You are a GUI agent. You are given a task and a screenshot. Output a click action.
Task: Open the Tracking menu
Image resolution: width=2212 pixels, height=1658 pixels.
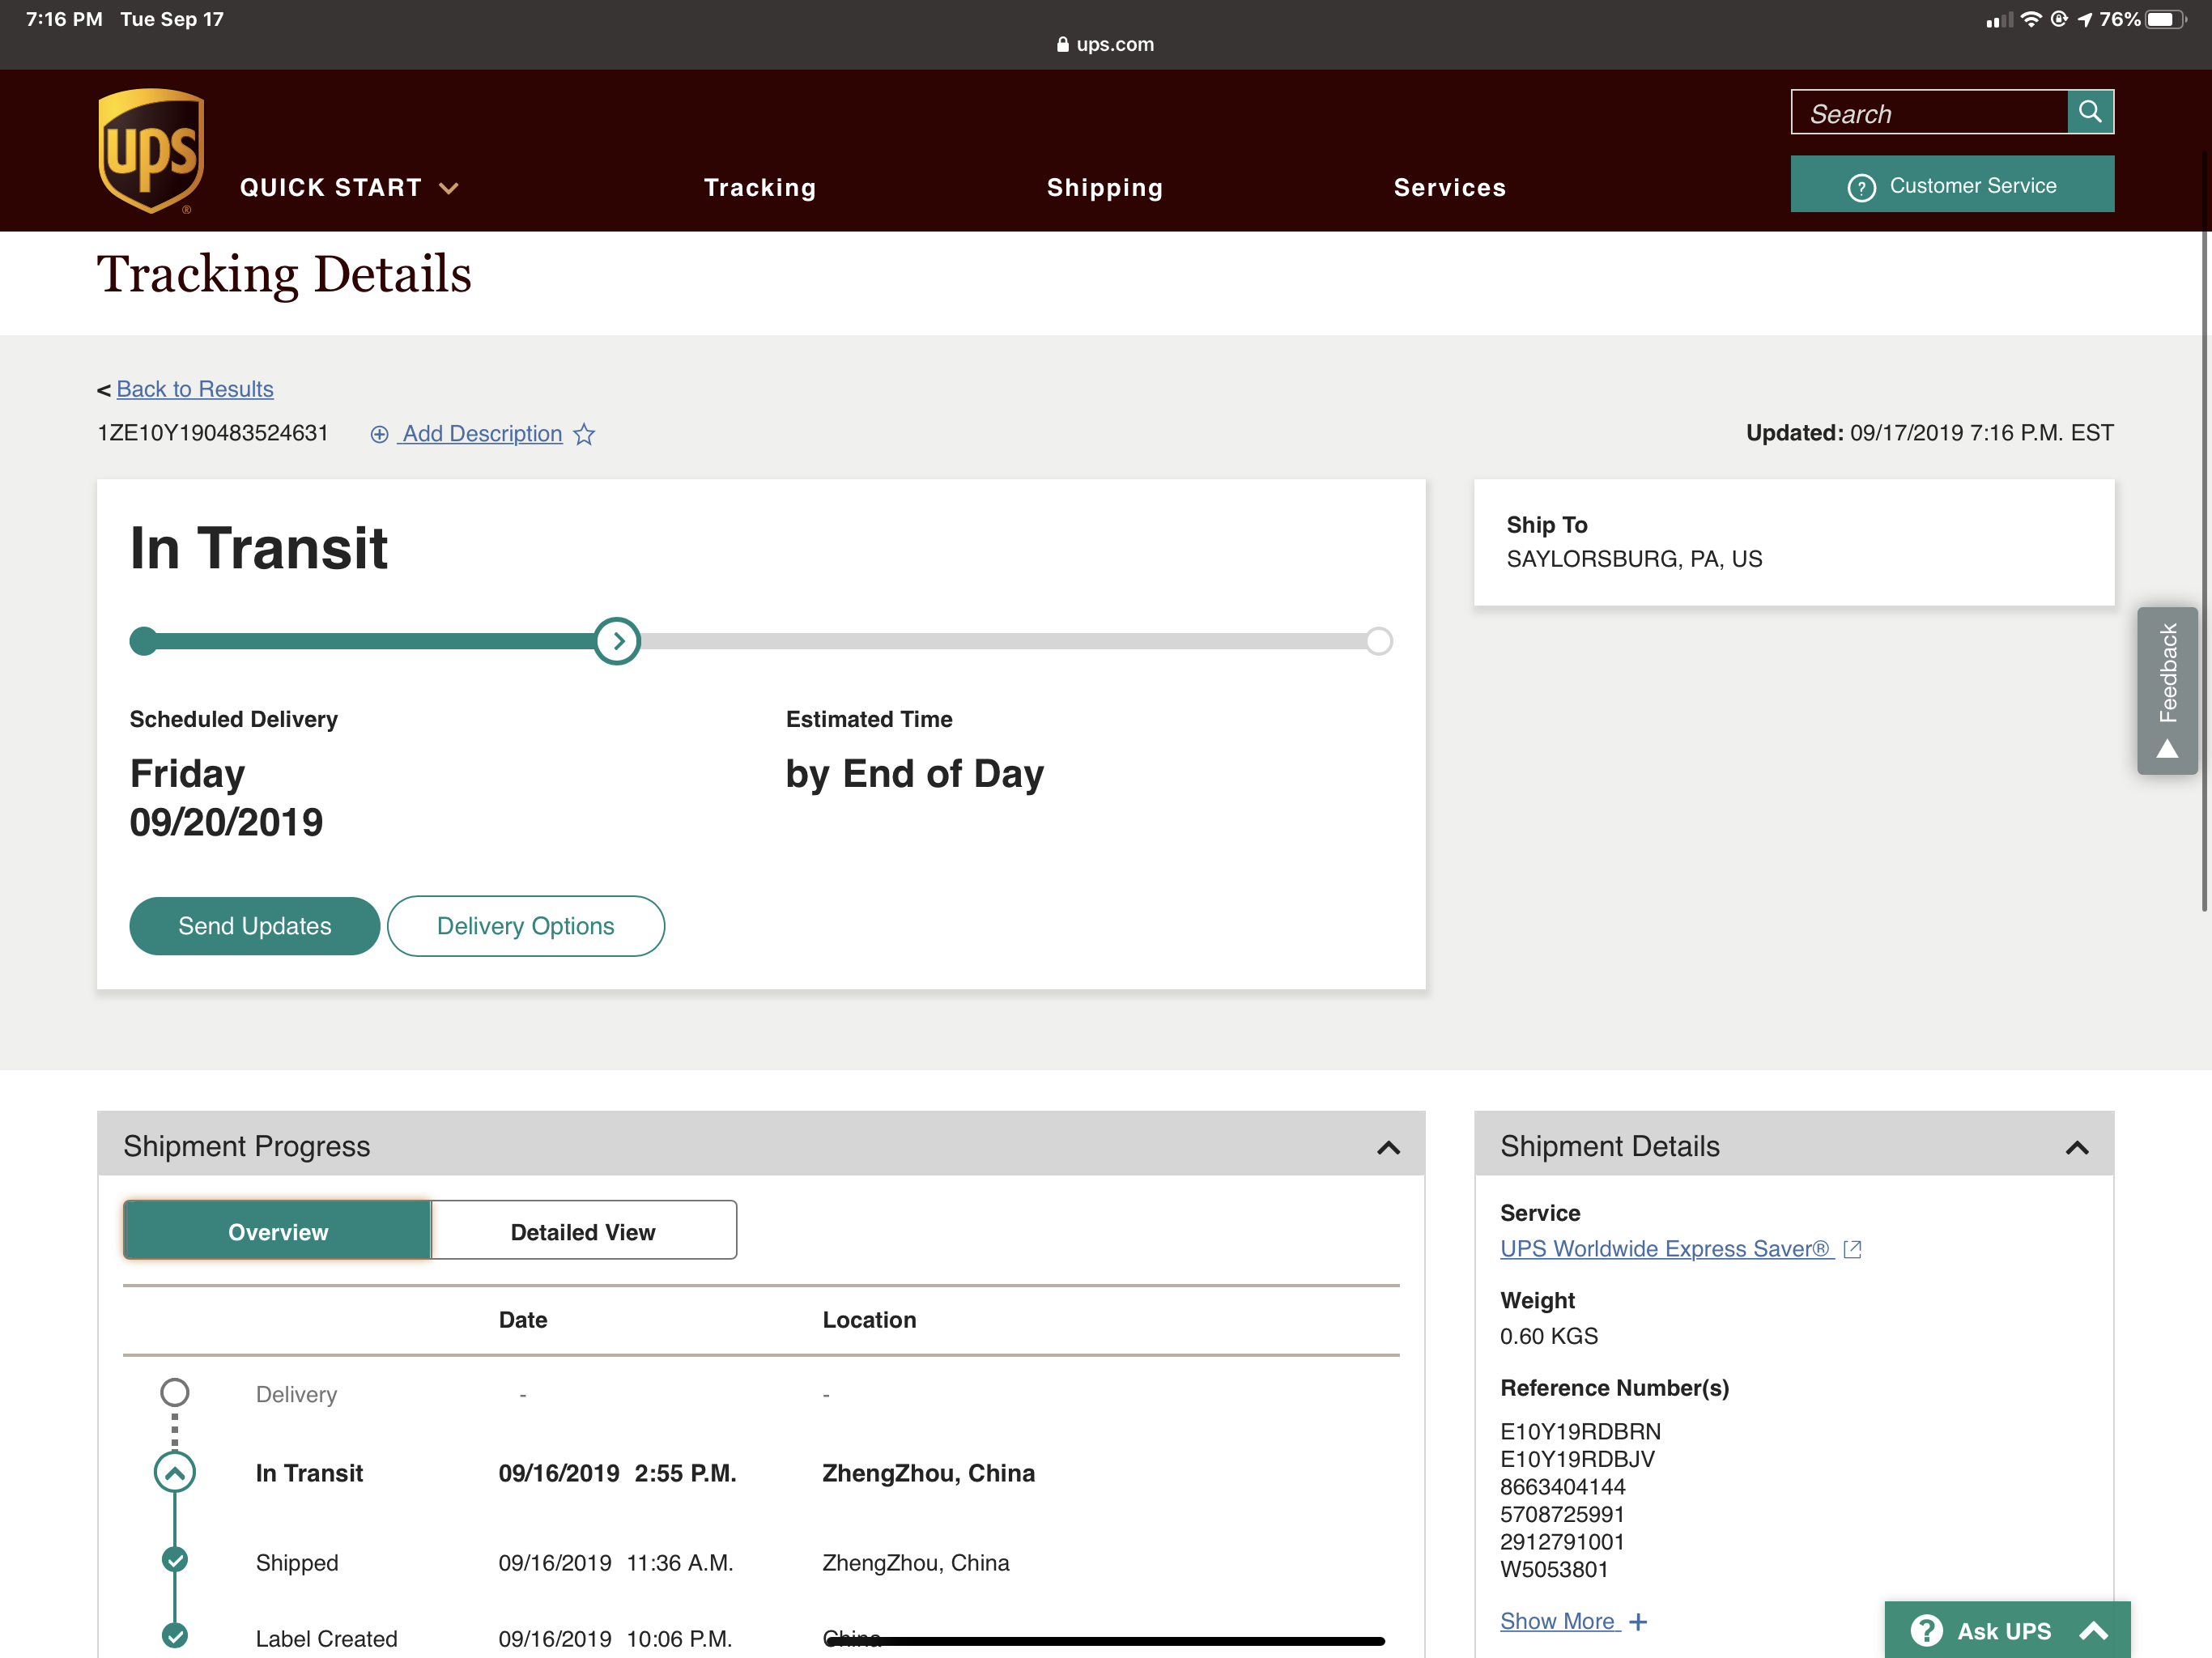(760, 188)
